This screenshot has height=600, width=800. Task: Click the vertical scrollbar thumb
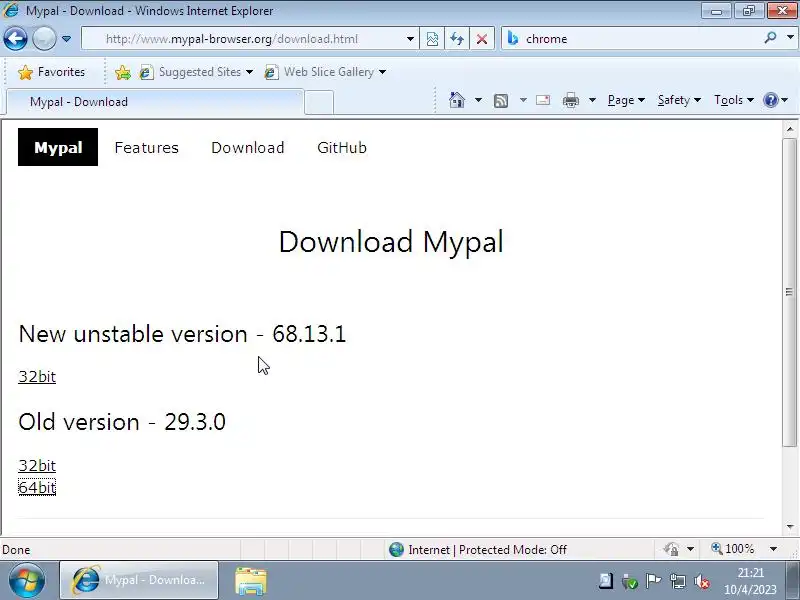click(x=790, y=293)
